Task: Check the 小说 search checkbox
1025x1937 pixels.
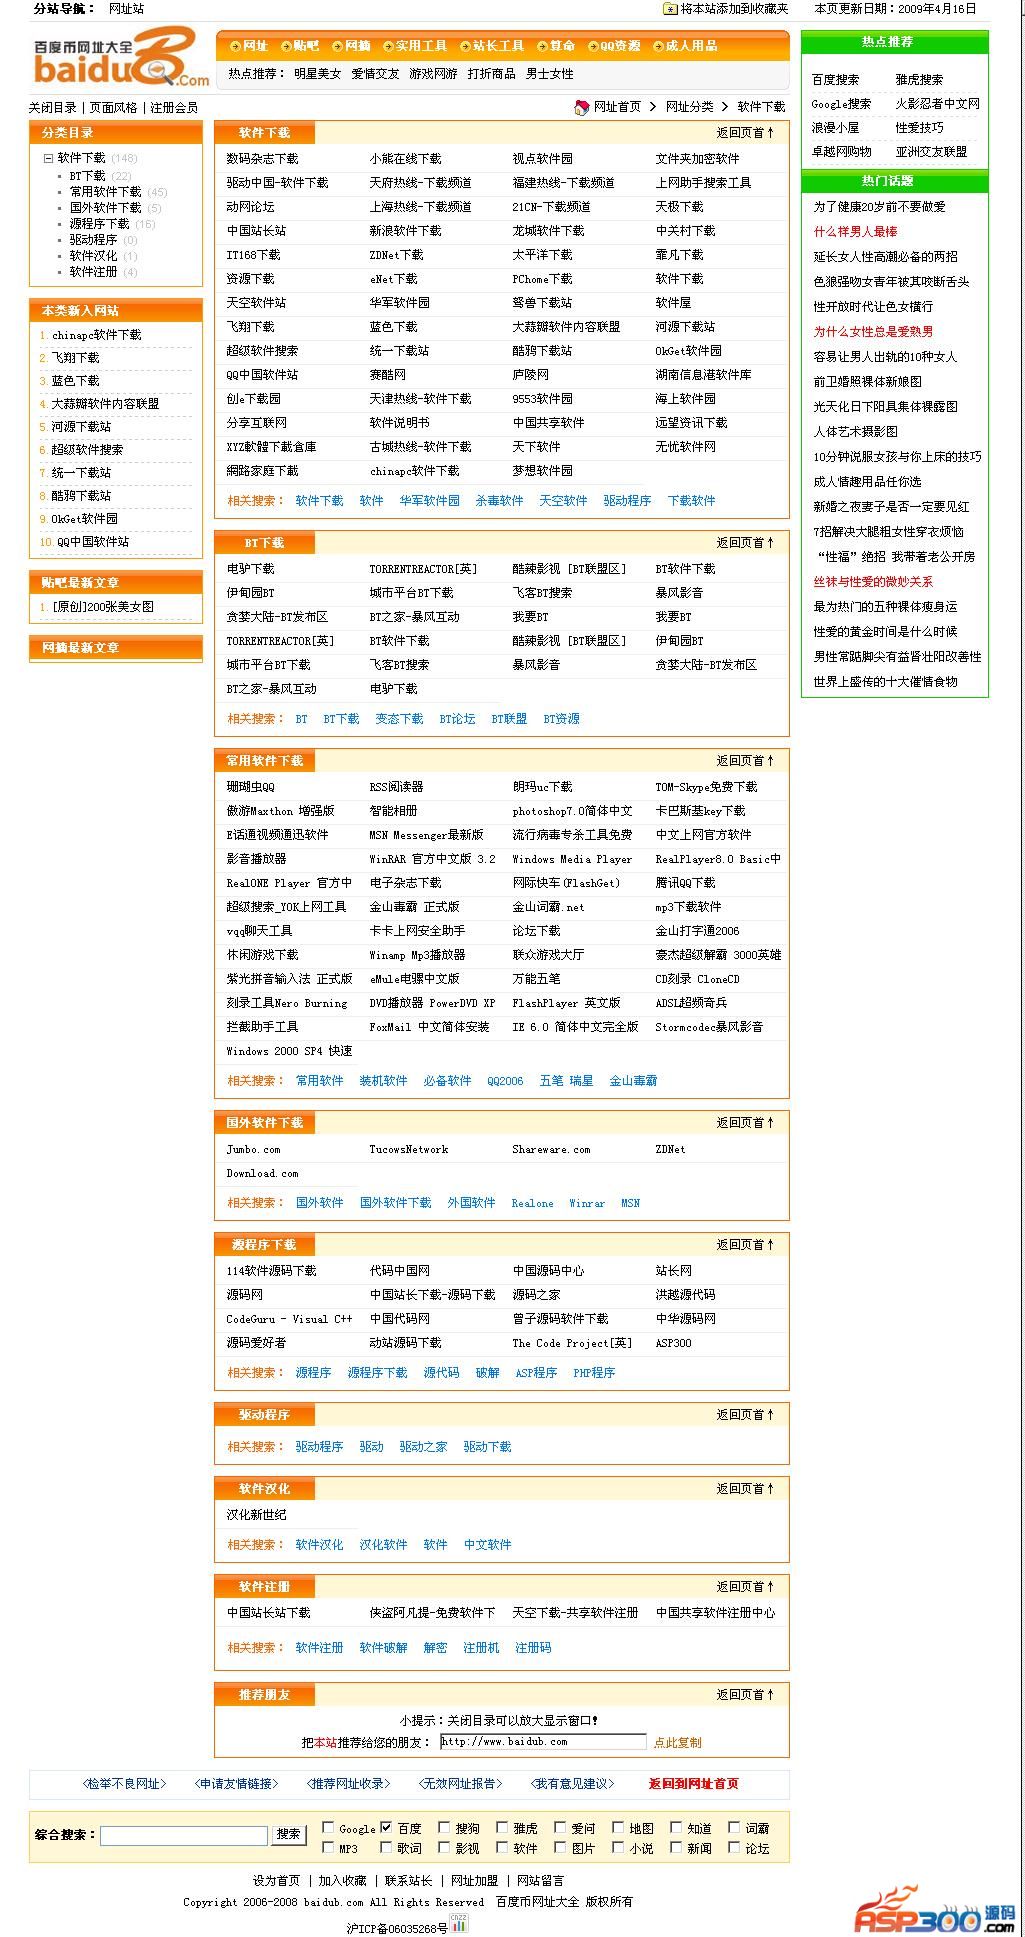Action: 618,1848
